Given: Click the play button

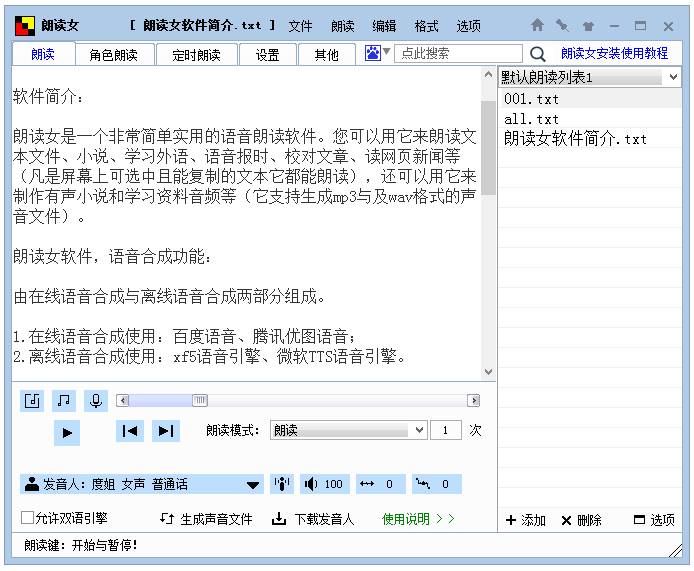Looking at the screenshot, I should tap(67, 432).
